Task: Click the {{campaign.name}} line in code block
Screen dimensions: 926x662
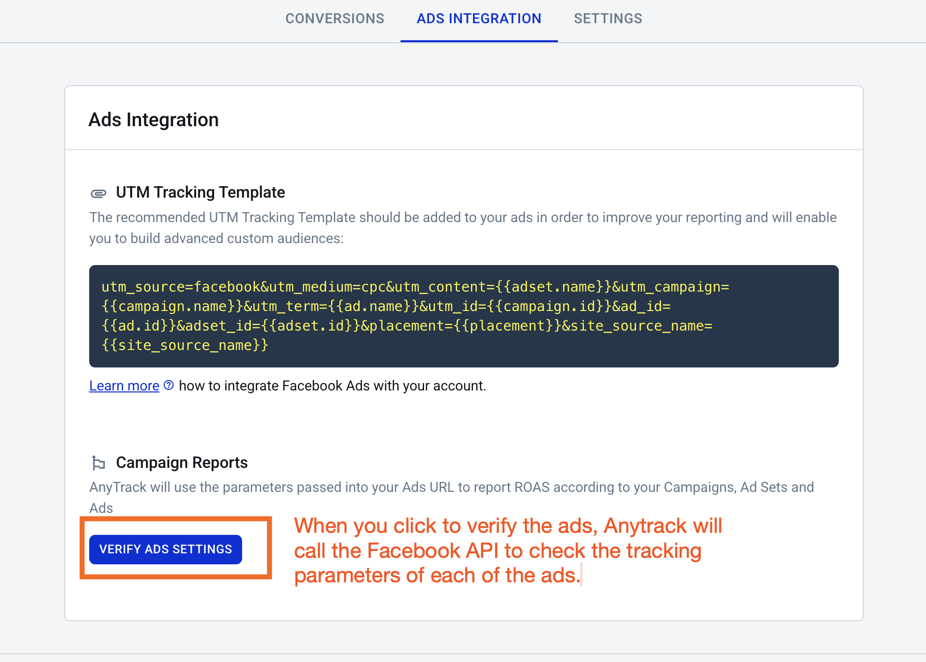Action: coord(386,306)
